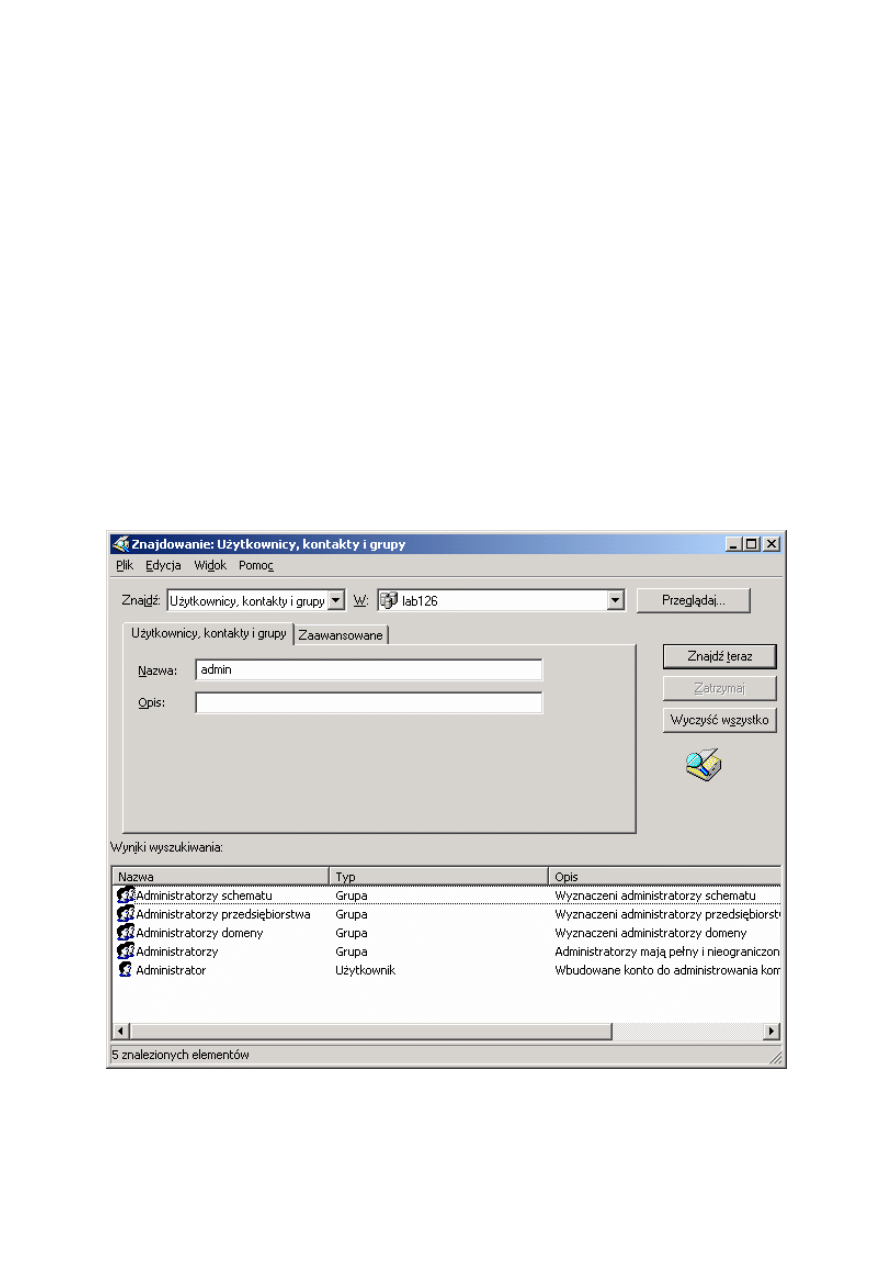Screen dimensions: 893x1263
Task: Click the Administrator user icon in results
Action: [x=125, y=970]
